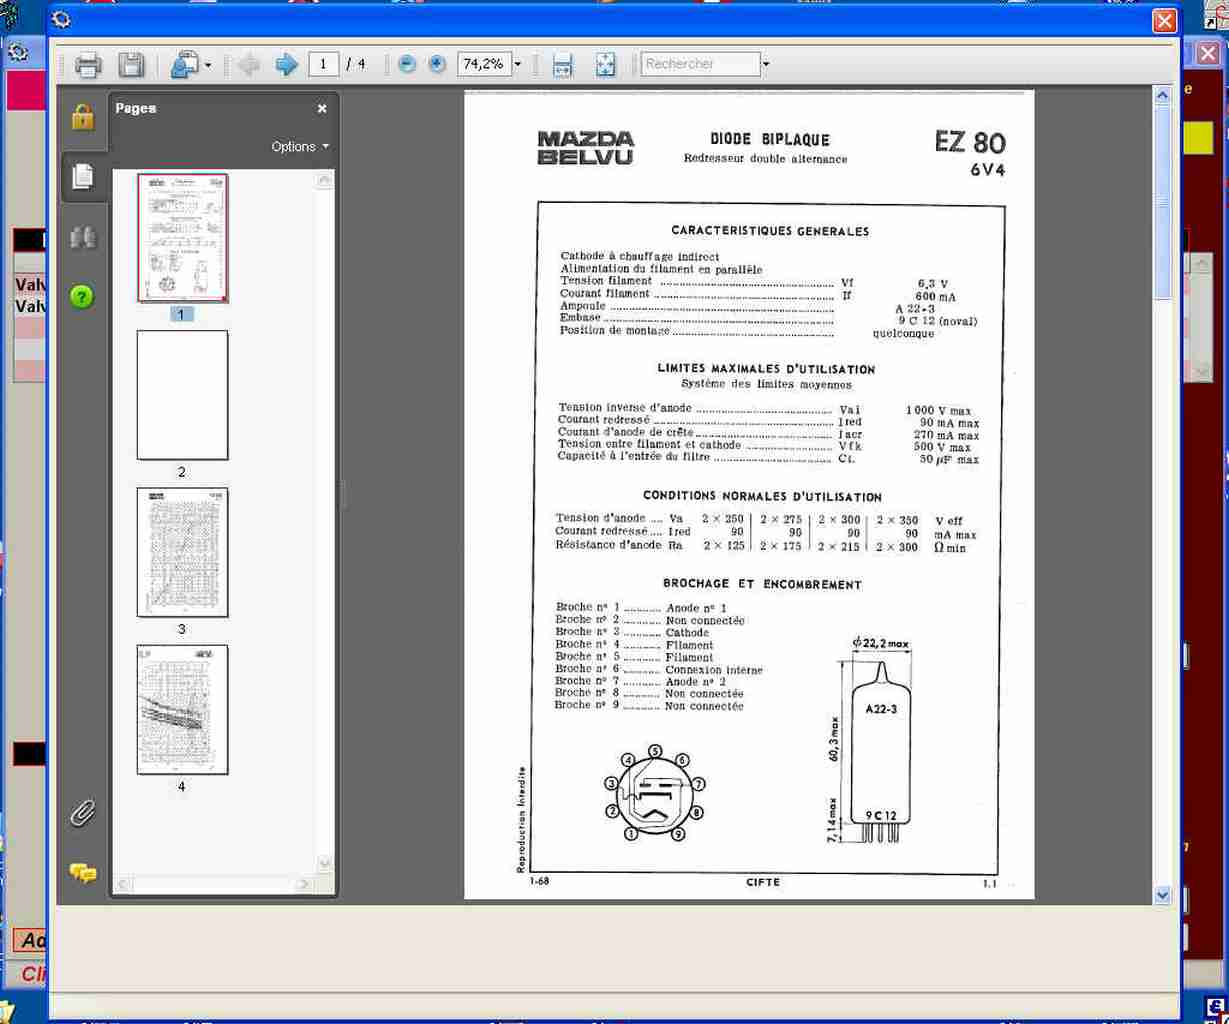Click the document scrollbar down arrow
1229x1024 pixels.
1162,895
